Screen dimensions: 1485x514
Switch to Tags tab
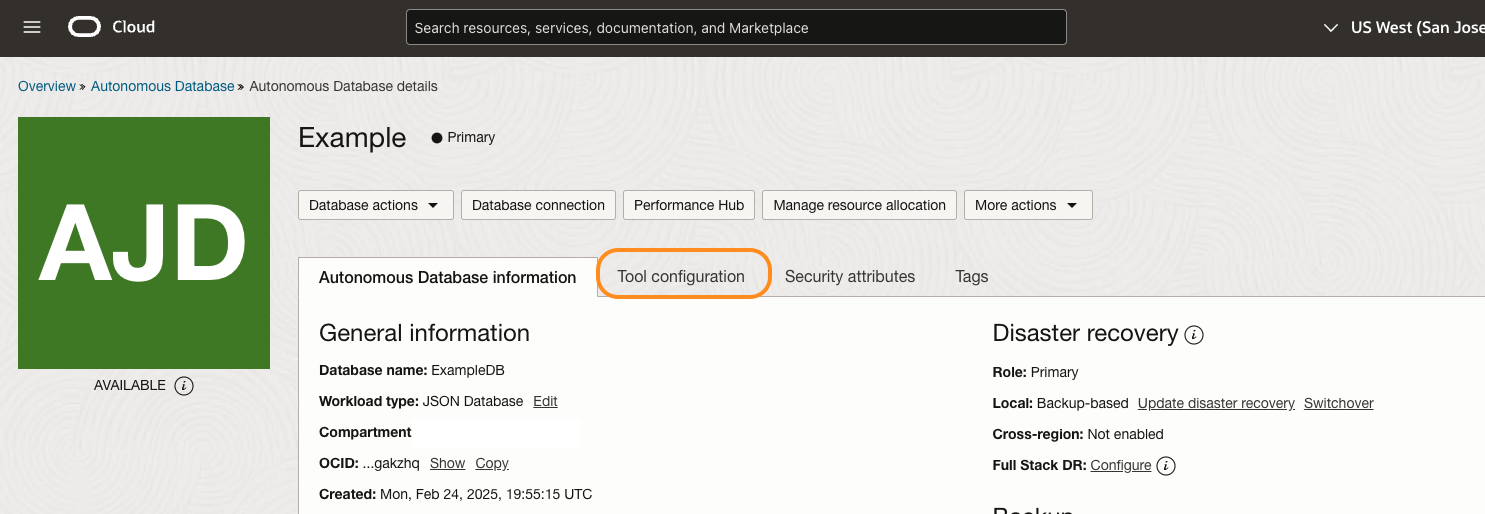point(971,276)
